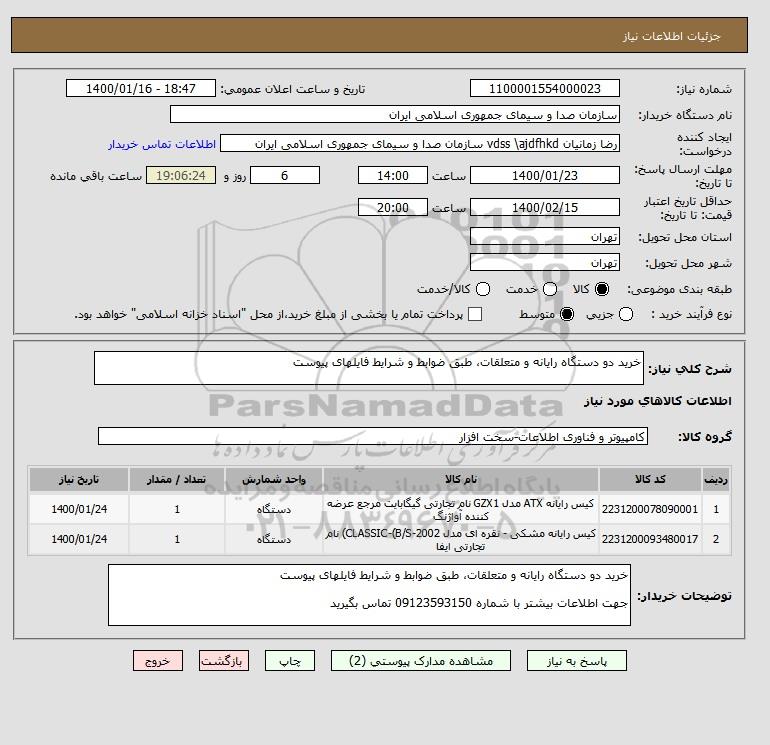Click the delivery city field تهران
The width and height of the screenshot is (770, 745).
[545, 263]
